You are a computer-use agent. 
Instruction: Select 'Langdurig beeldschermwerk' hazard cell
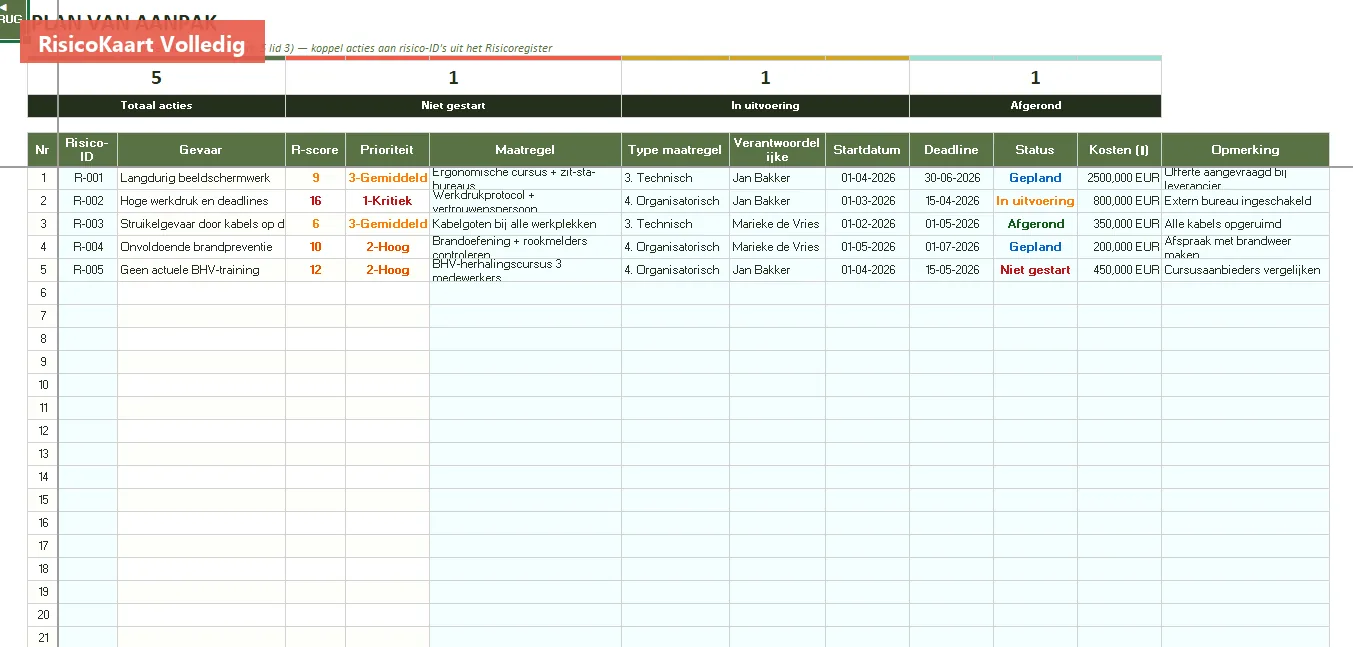tap(201, 178)
